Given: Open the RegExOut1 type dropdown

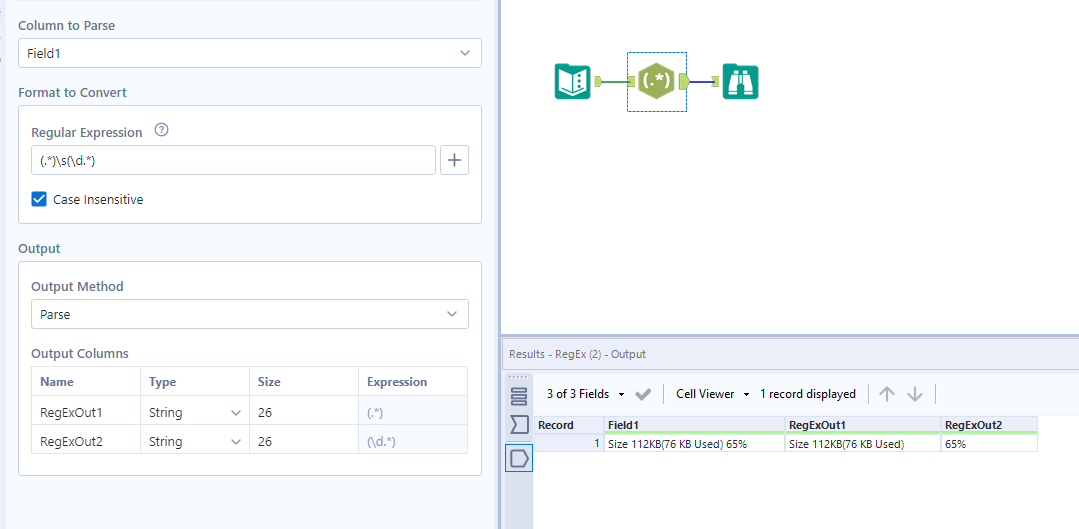Looking at the screenshot, I should click(195, 412).
